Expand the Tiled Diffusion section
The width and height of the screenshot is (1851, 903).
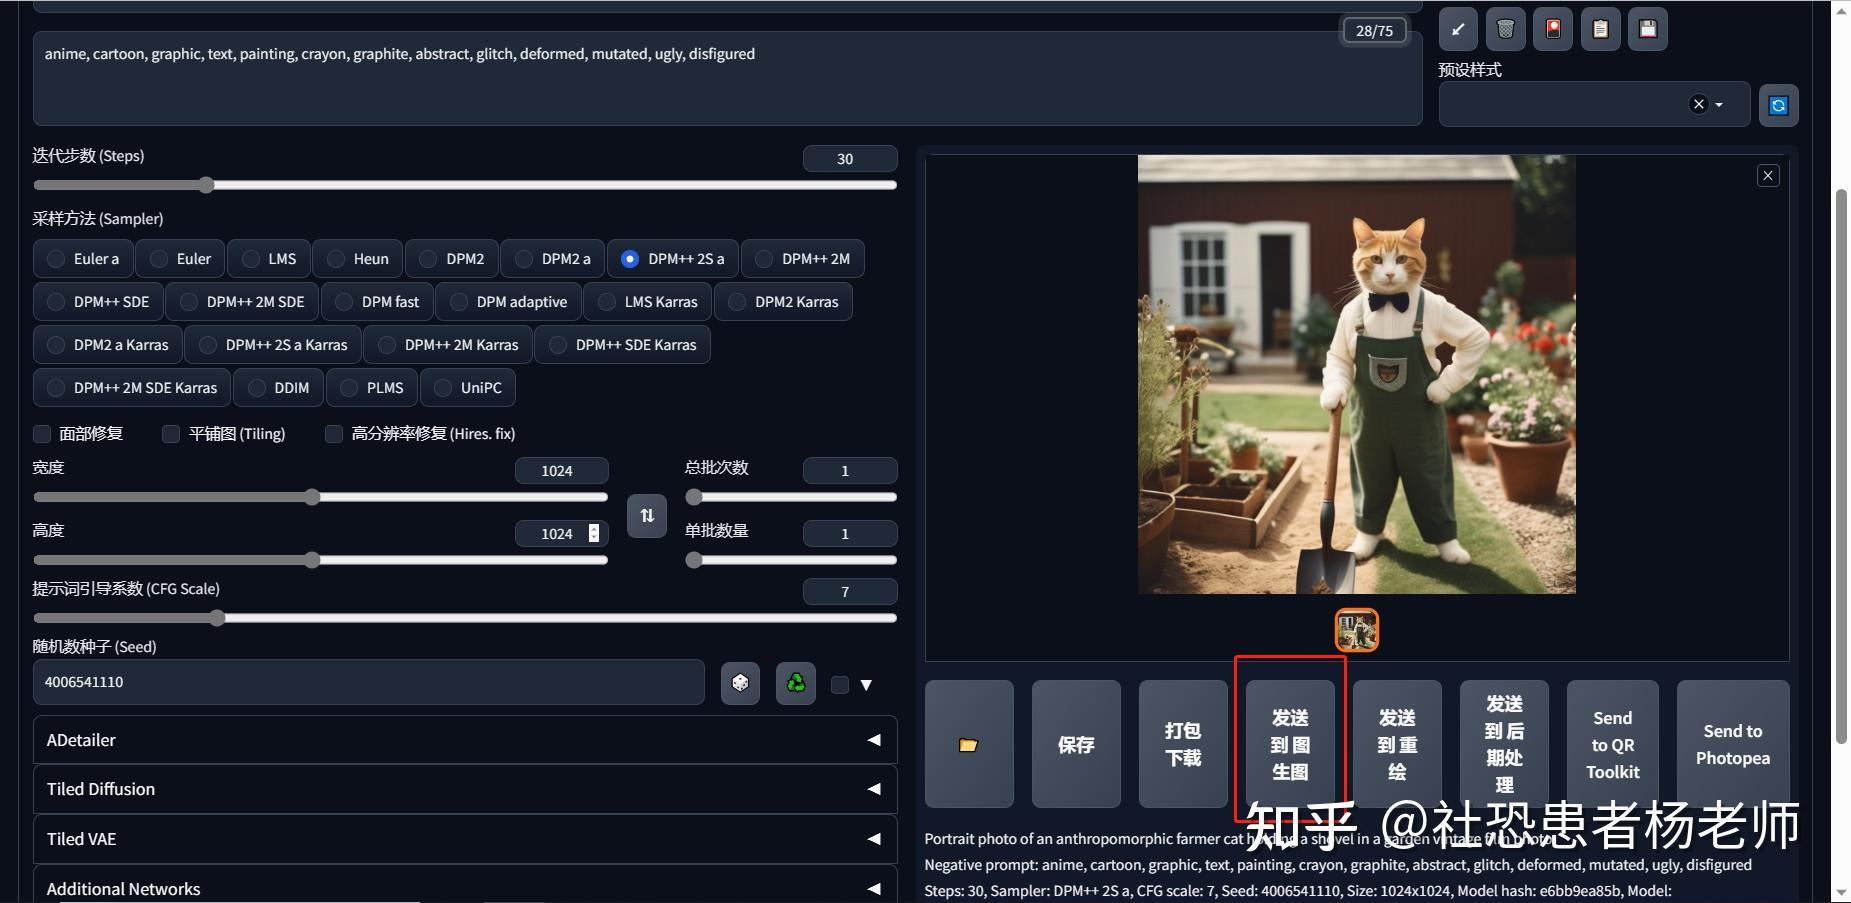coord(465,789)
